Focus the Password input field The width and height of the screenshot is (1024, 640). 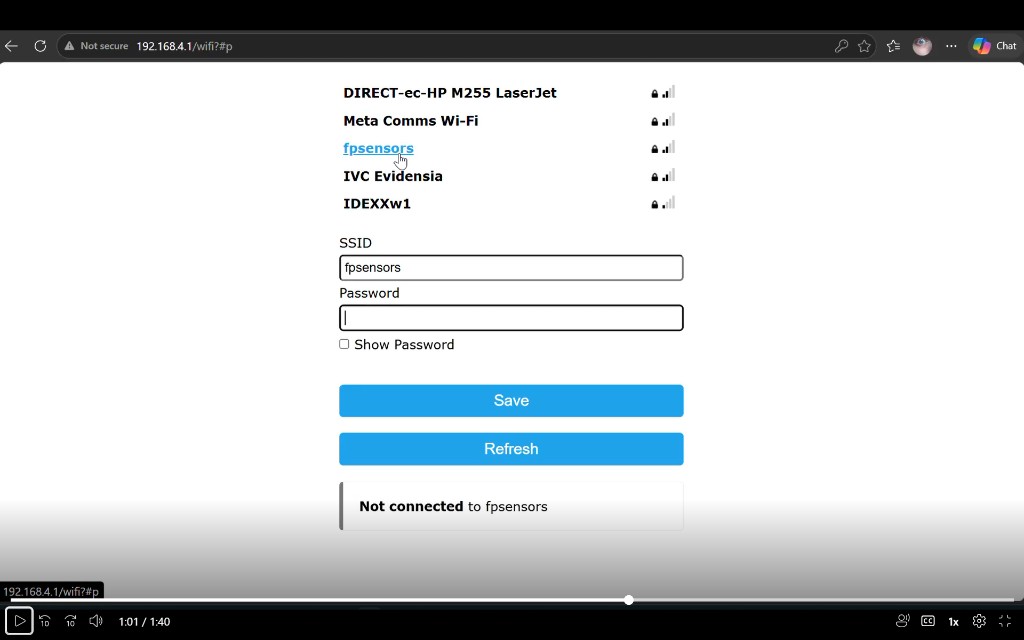[511, 318]
